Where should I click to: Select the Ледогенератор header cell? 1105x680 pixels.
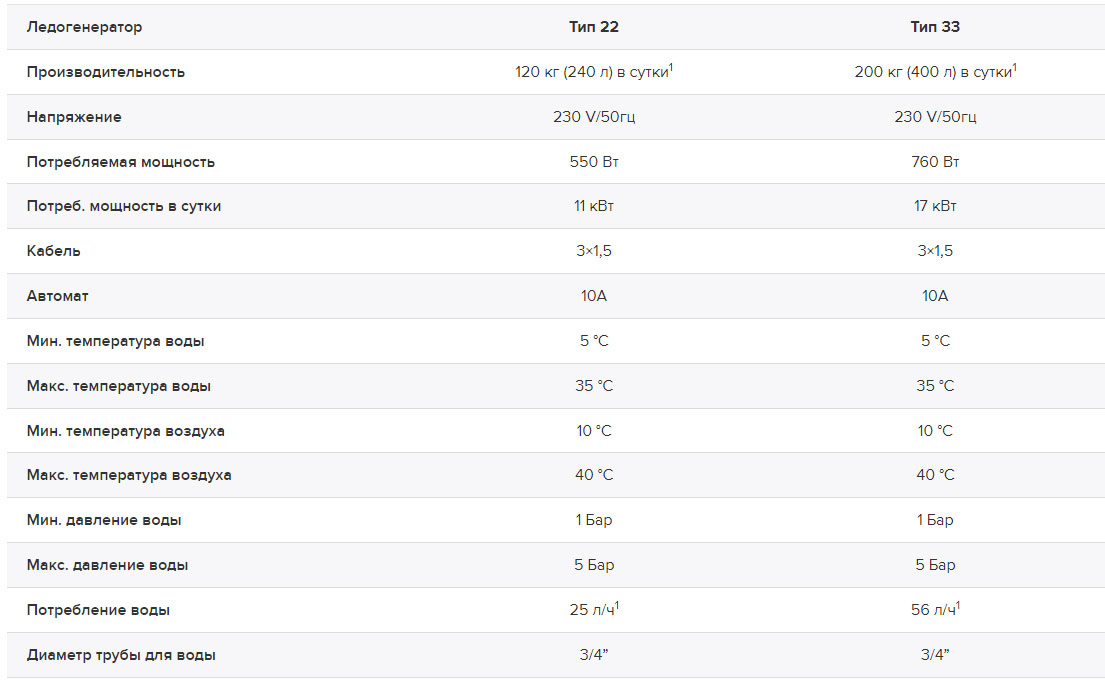pyautogui.click(x=85, y=27)
